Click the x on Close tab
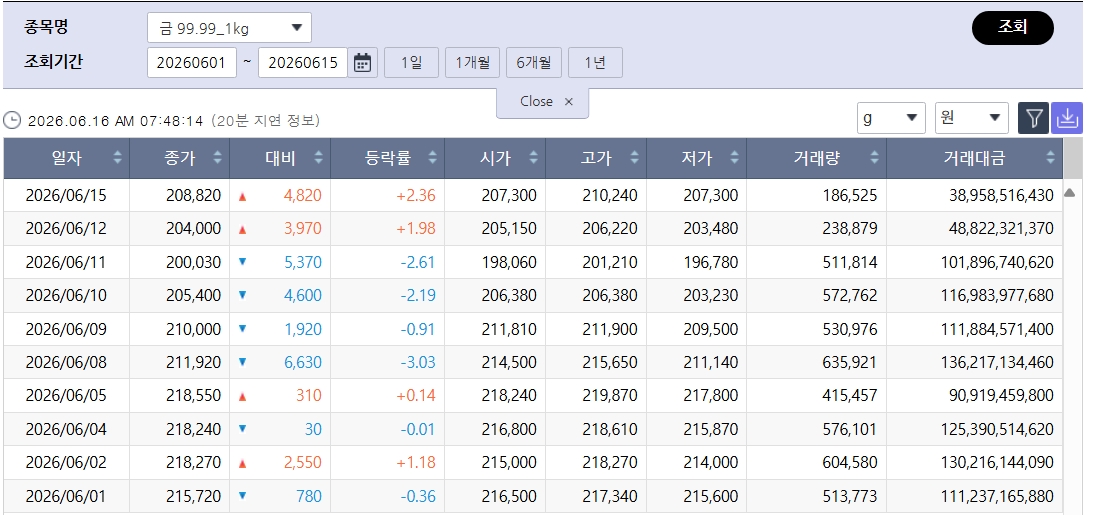1108x515 pixels. 569,102
